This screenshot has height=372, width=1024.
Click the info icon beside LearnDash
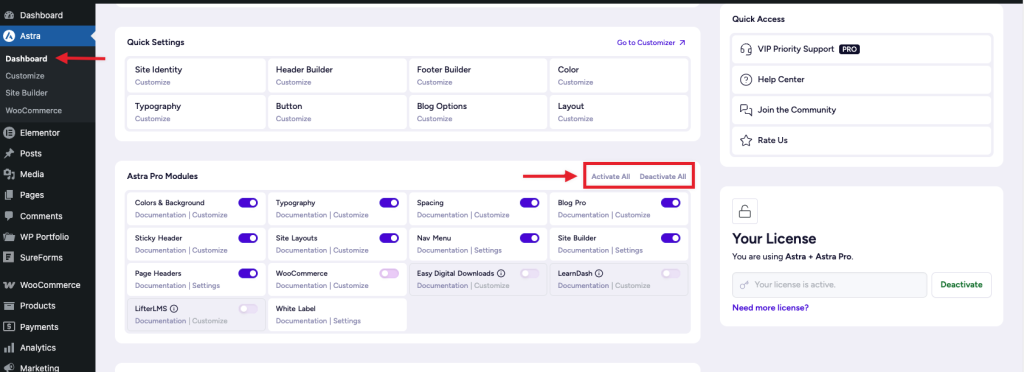point(599,273)
